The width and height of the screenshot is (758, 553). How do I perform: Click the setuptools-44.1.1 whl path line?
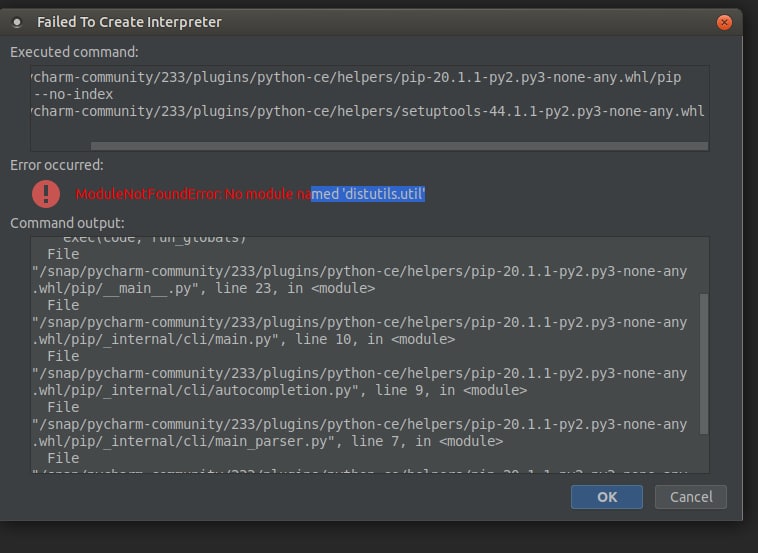tap(367, 112)
